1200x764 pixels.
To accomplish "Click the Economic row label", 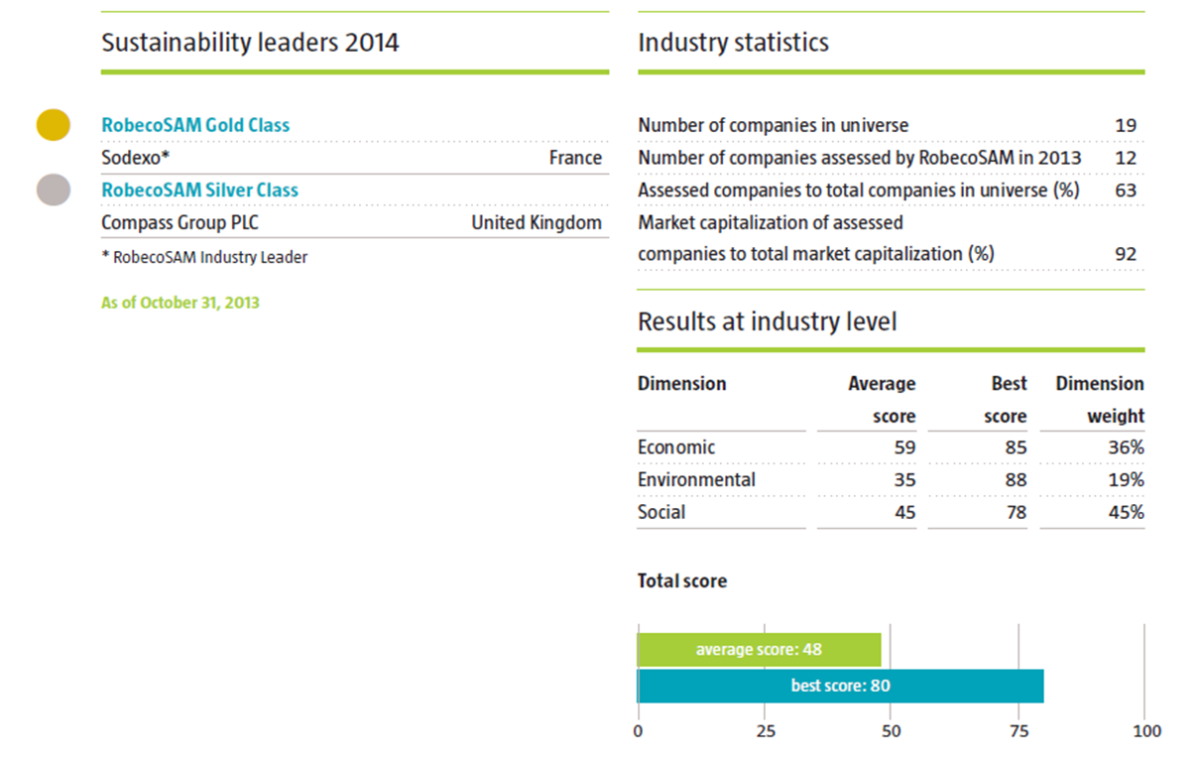I will pyautogui.click(x=677, y=447).
